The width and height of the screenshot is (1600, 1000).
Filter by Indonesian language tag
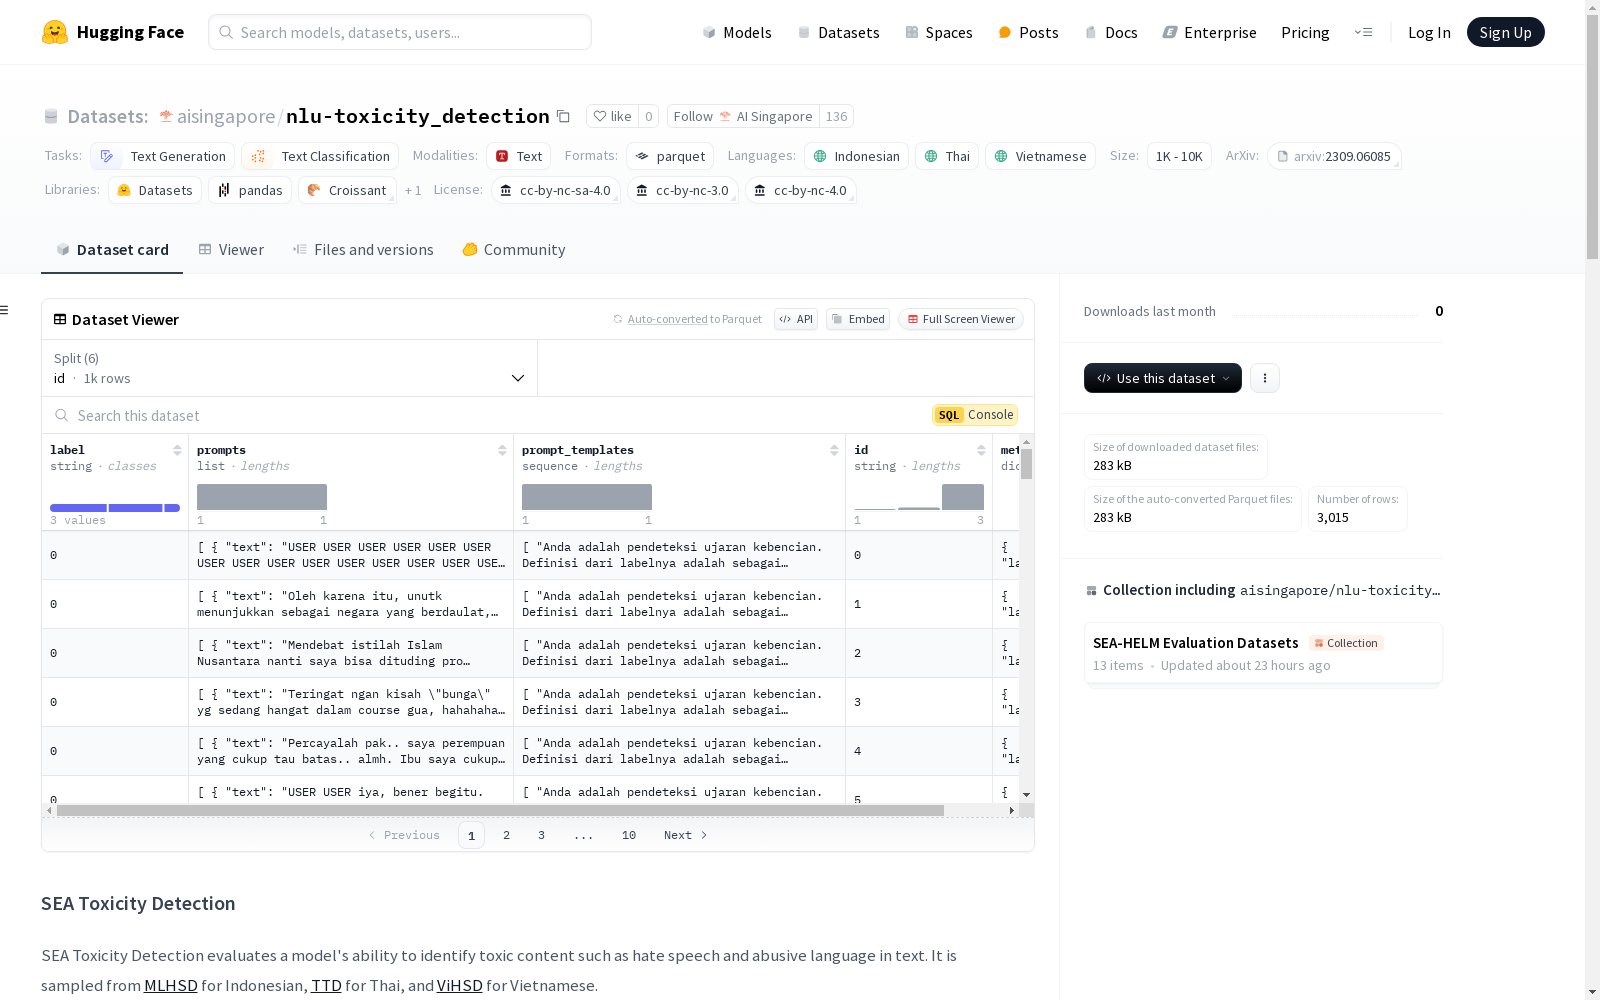[856, 156]
